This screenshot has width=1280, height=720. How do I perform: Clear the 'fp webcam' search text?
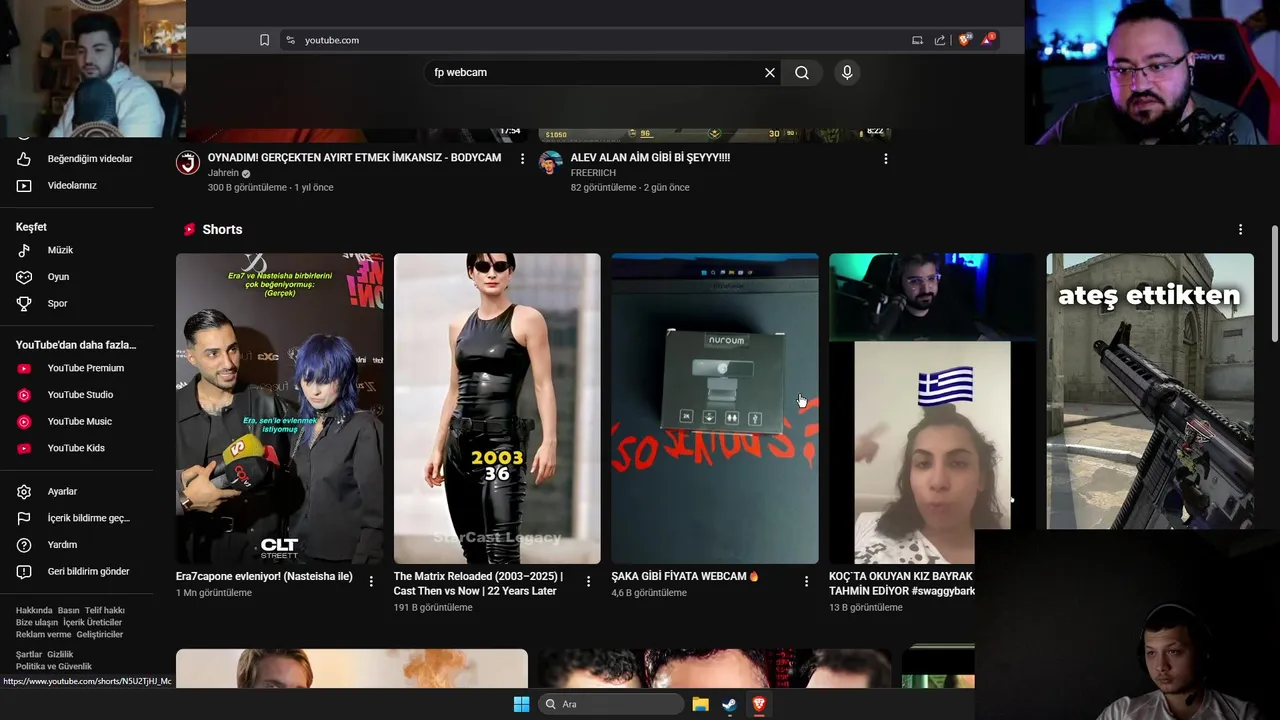click(x=770, y=72)
